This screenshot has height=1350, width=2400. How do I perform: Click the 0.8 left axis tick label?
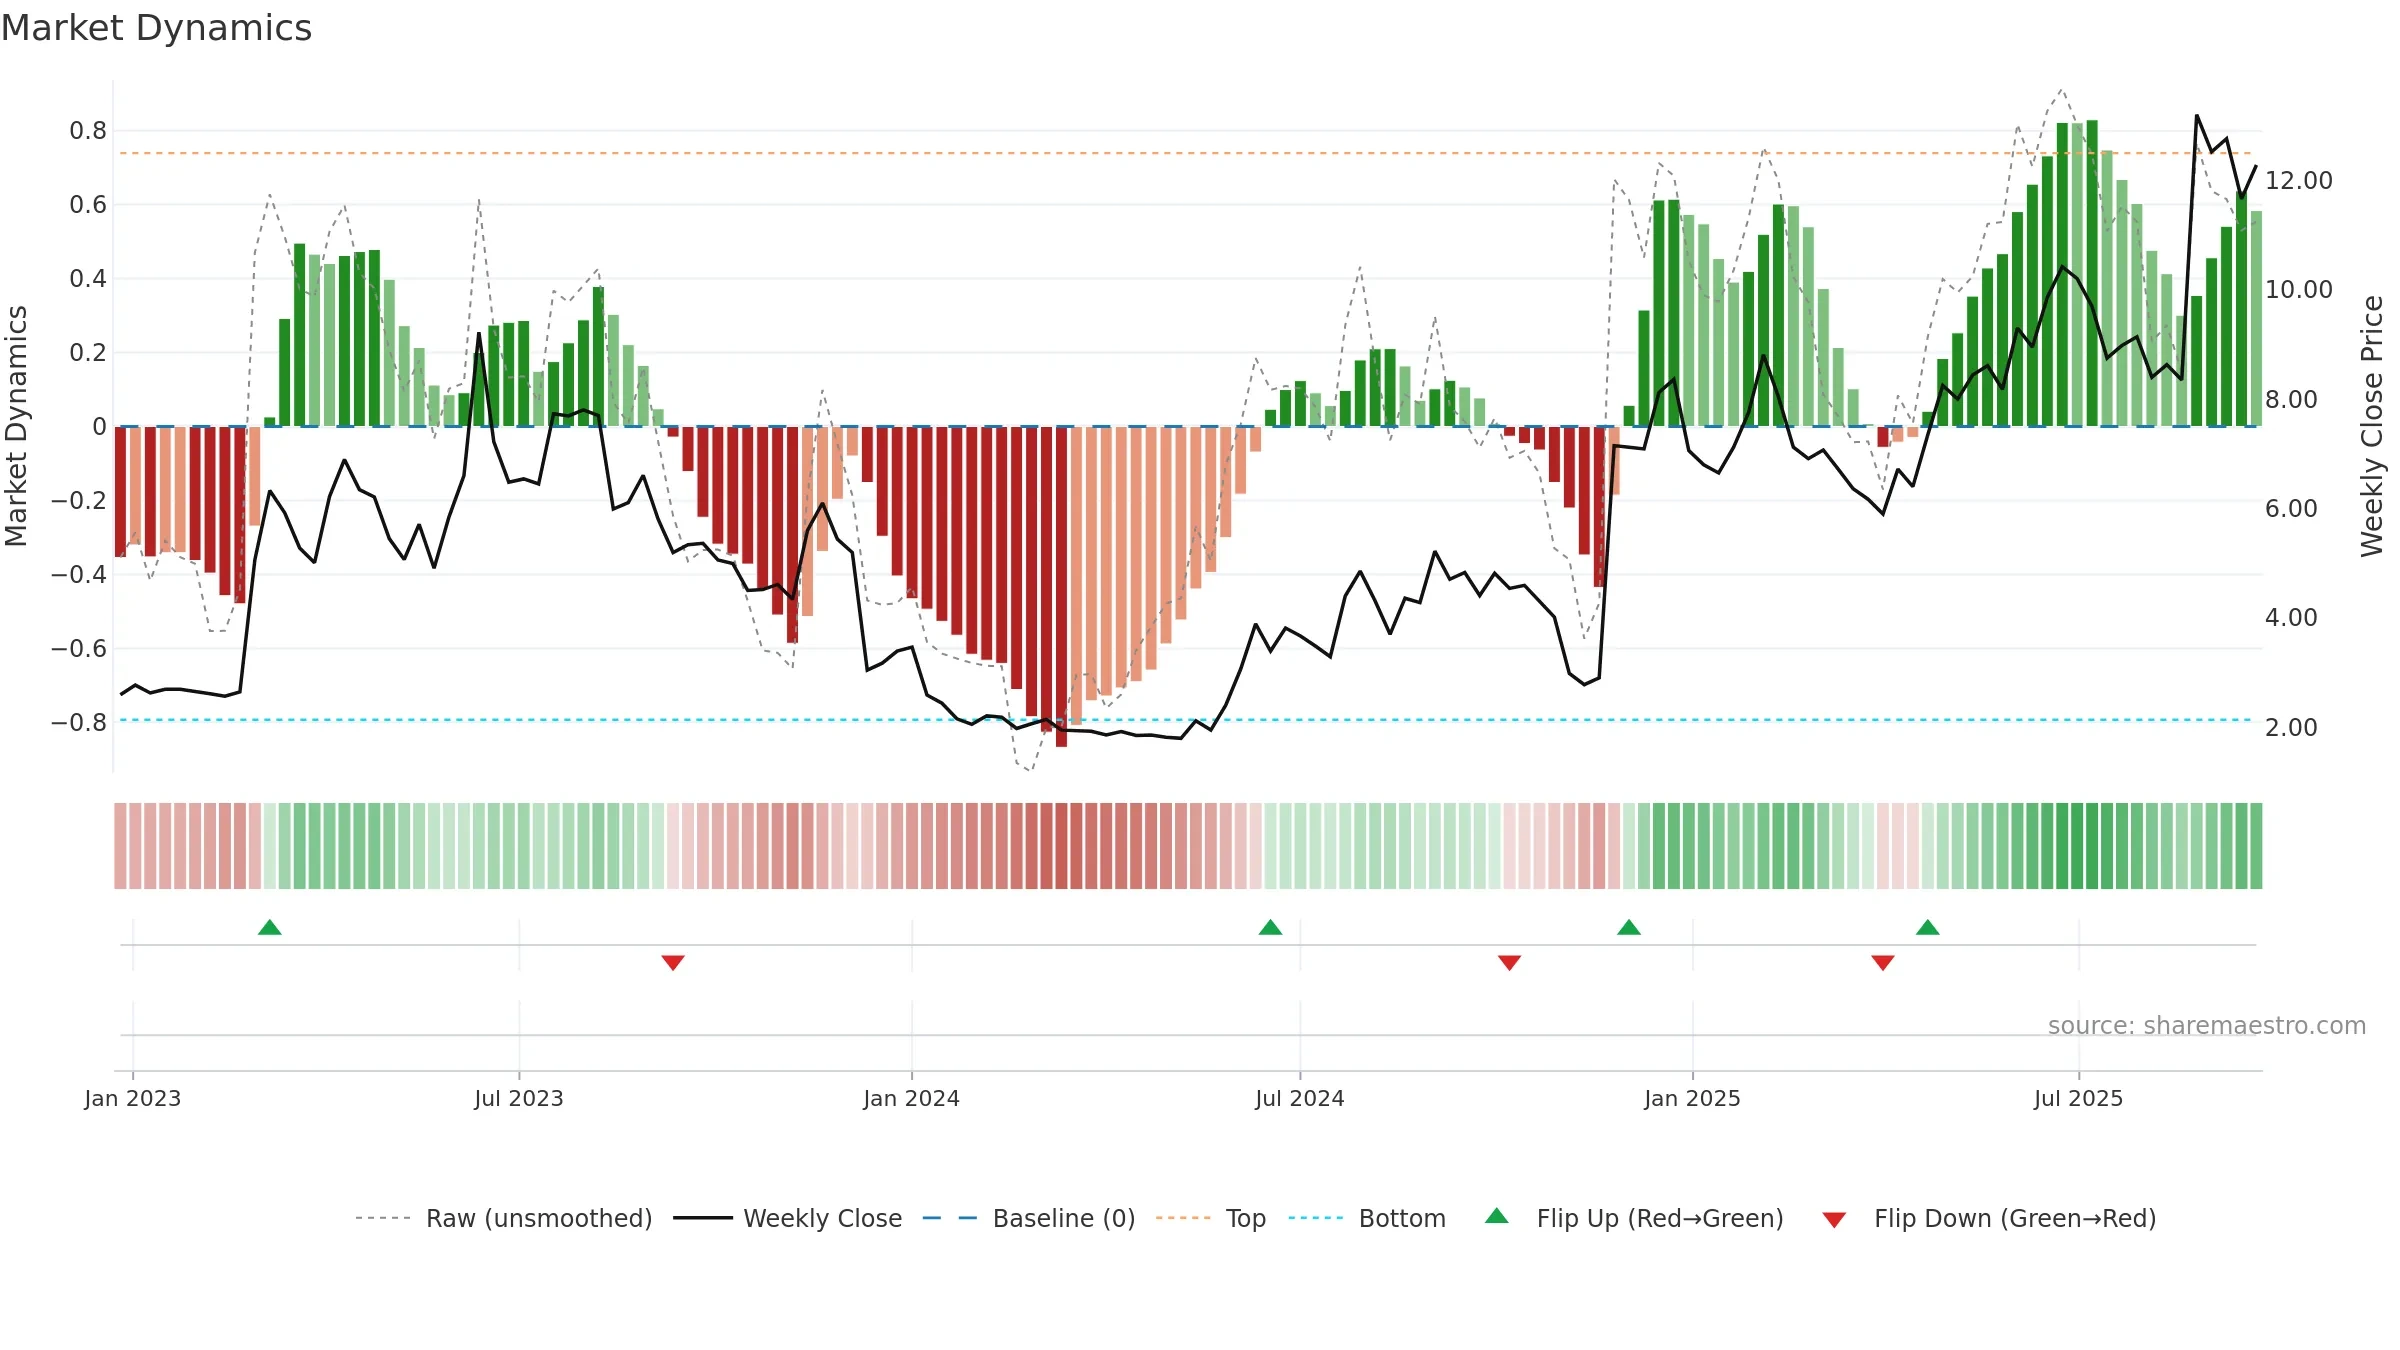[x=88, y=131]
